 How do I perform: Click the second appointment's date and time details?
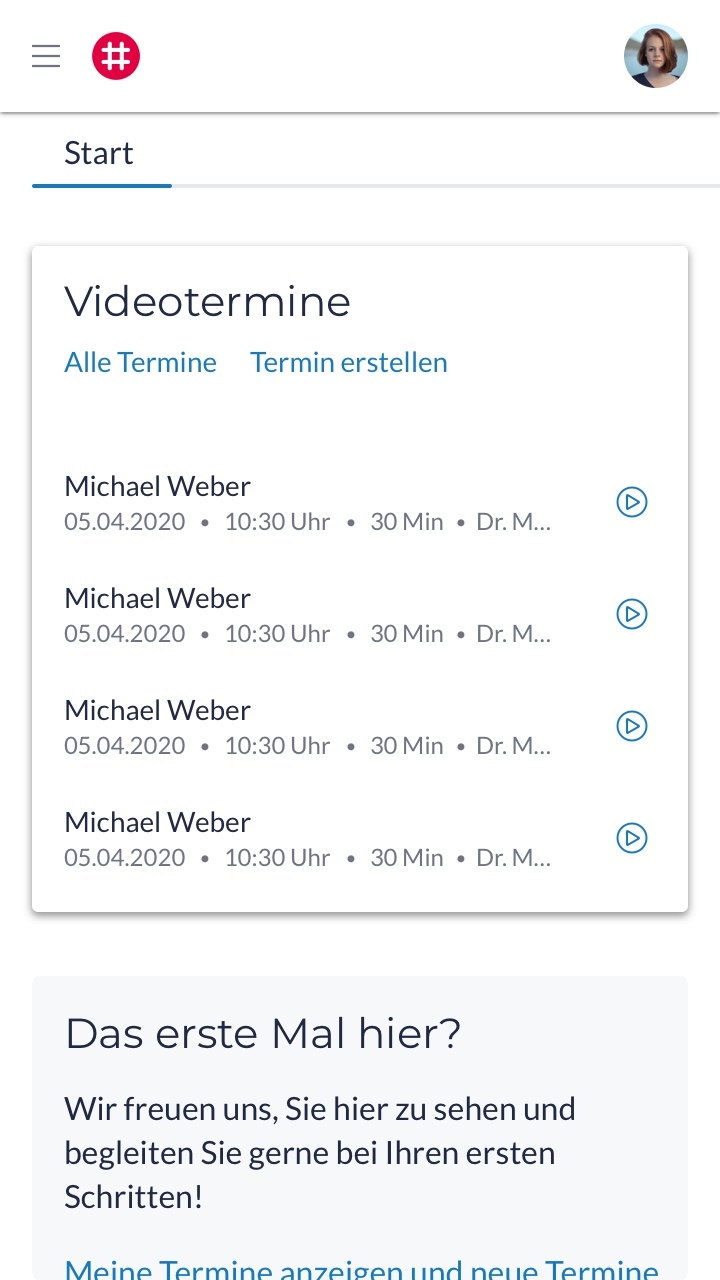(x=307, y=634)
